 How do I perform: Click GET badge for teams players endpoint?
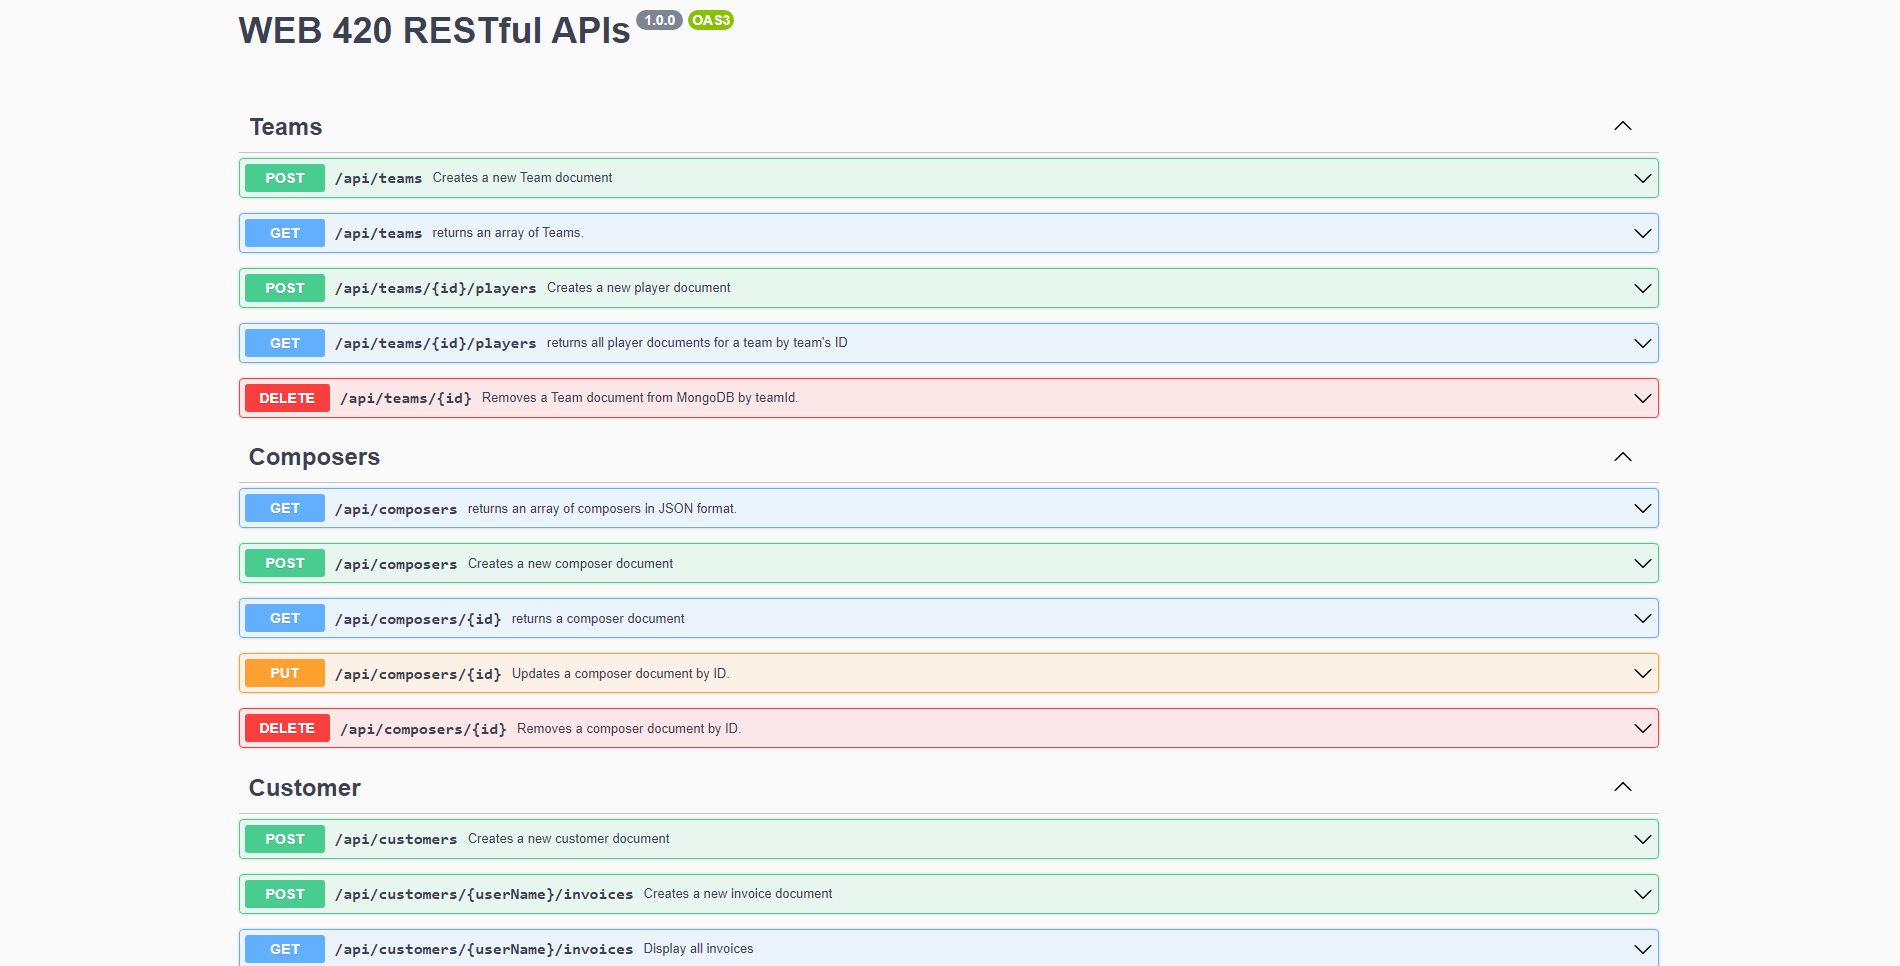285,343
